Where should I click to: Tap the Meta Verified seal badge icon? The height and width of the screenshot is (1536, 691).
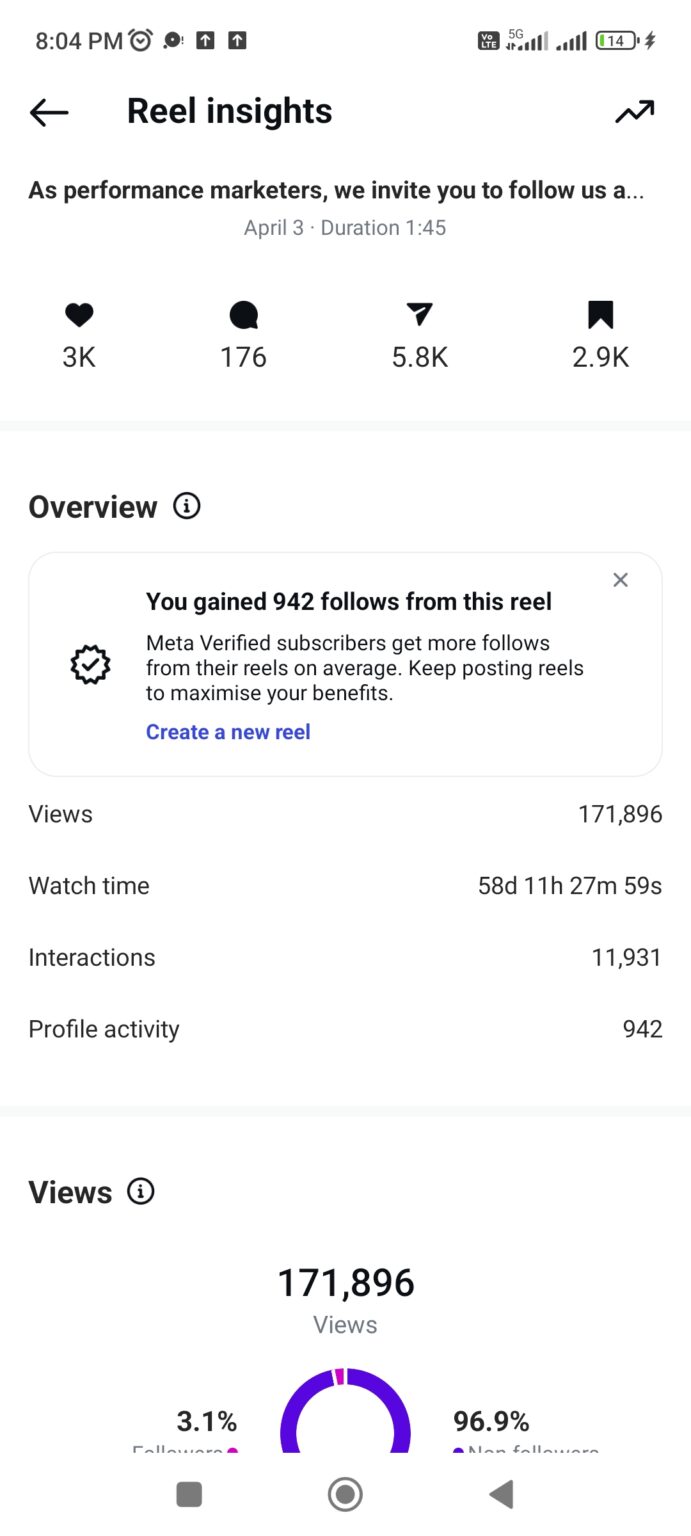90,664
